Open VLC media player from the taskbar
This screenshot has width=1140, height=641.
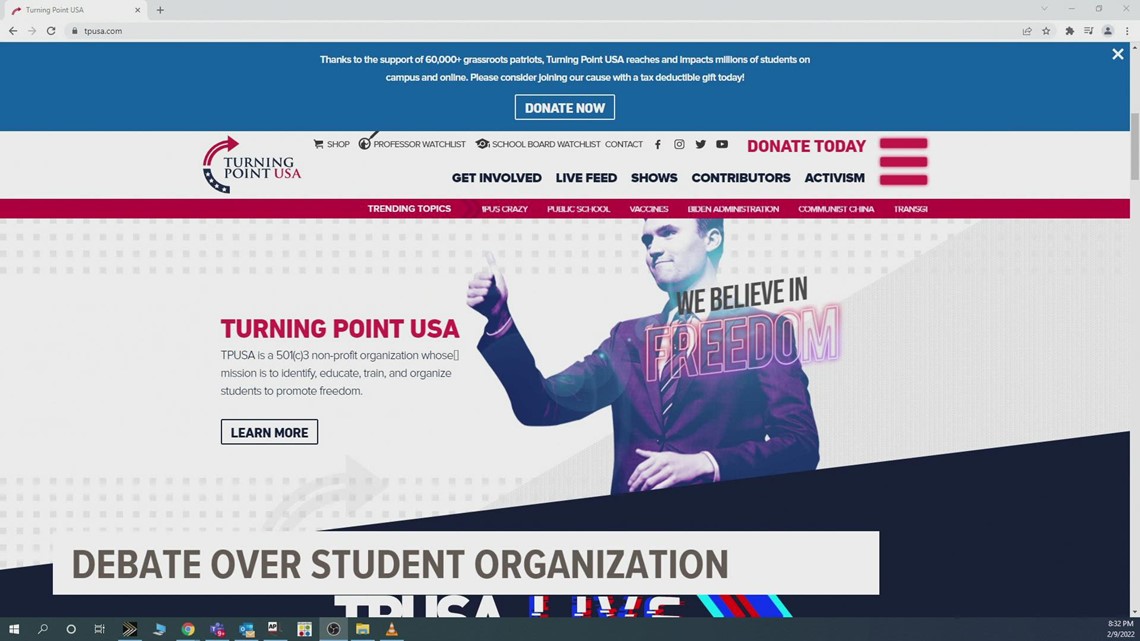click(x=392, y=629)
